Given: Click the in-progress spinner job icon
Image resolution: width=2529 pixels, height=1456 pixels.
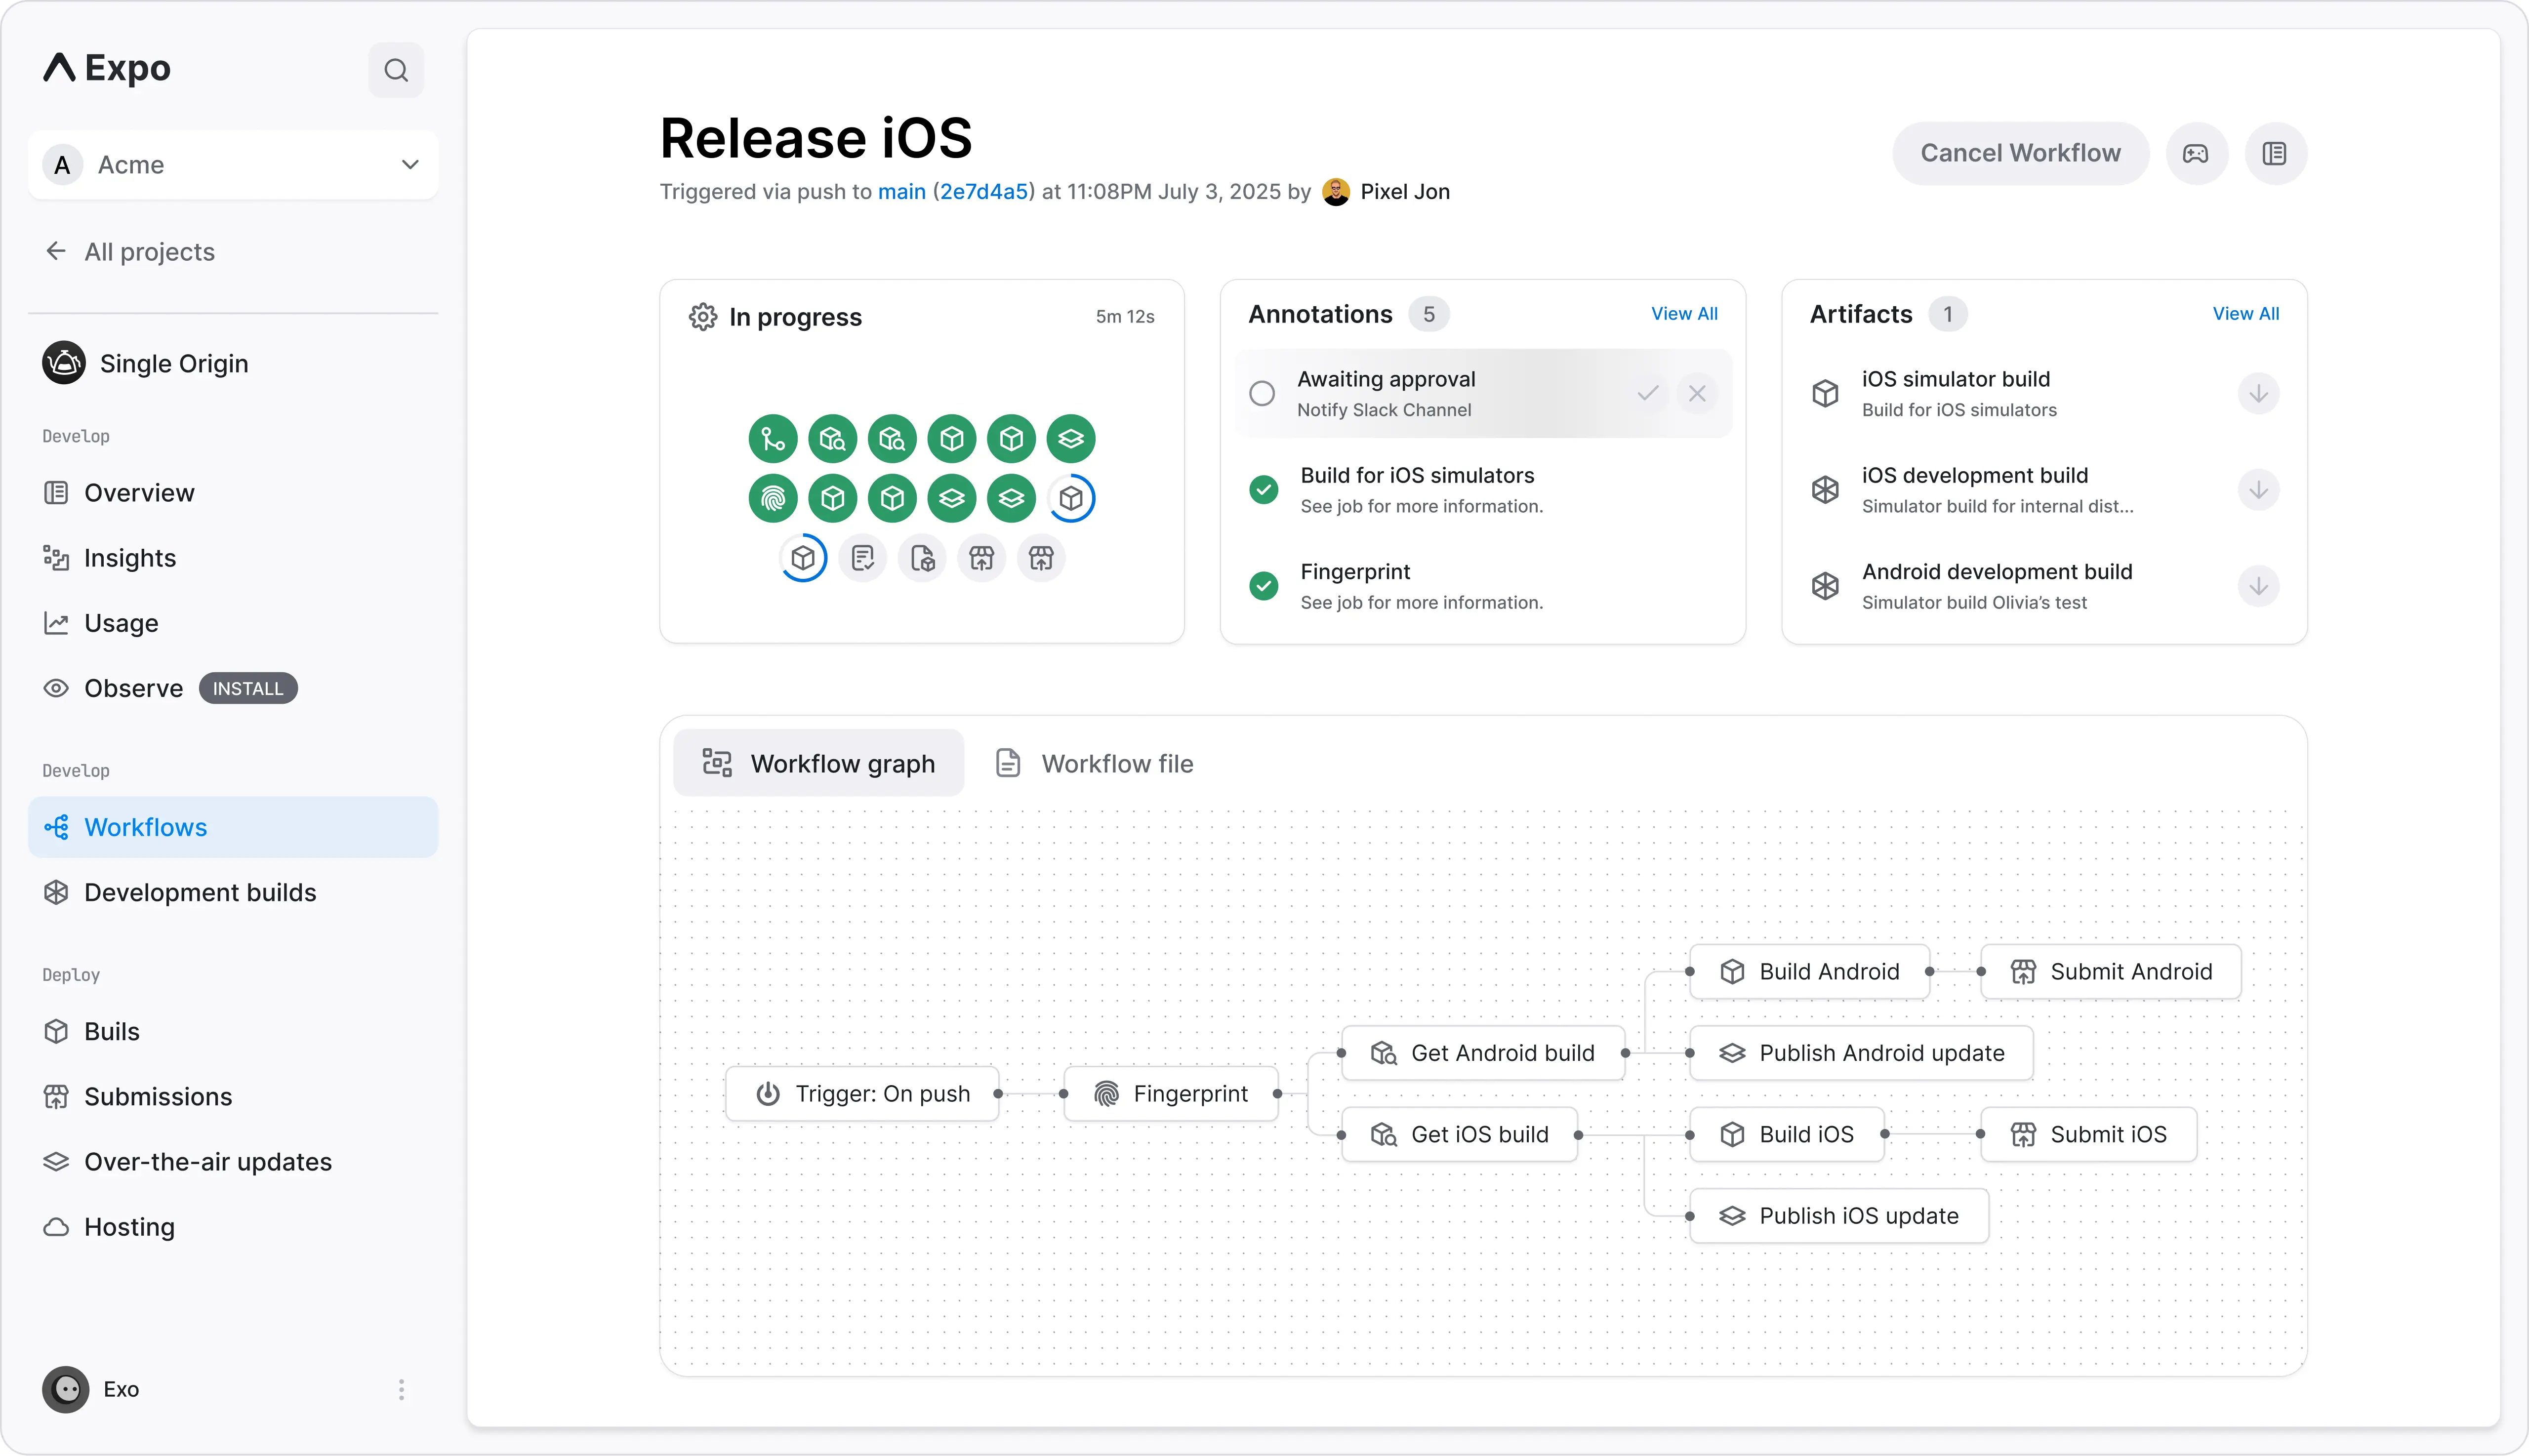Looking at the screenshot, I should pos(1071,498).
